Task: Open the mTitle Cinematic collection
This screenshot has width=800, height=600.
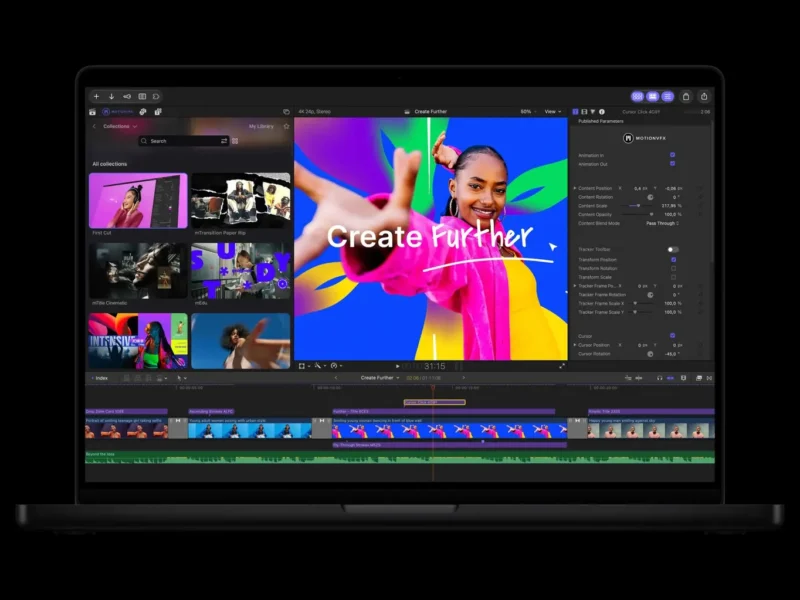Action: tap(138, 271)
